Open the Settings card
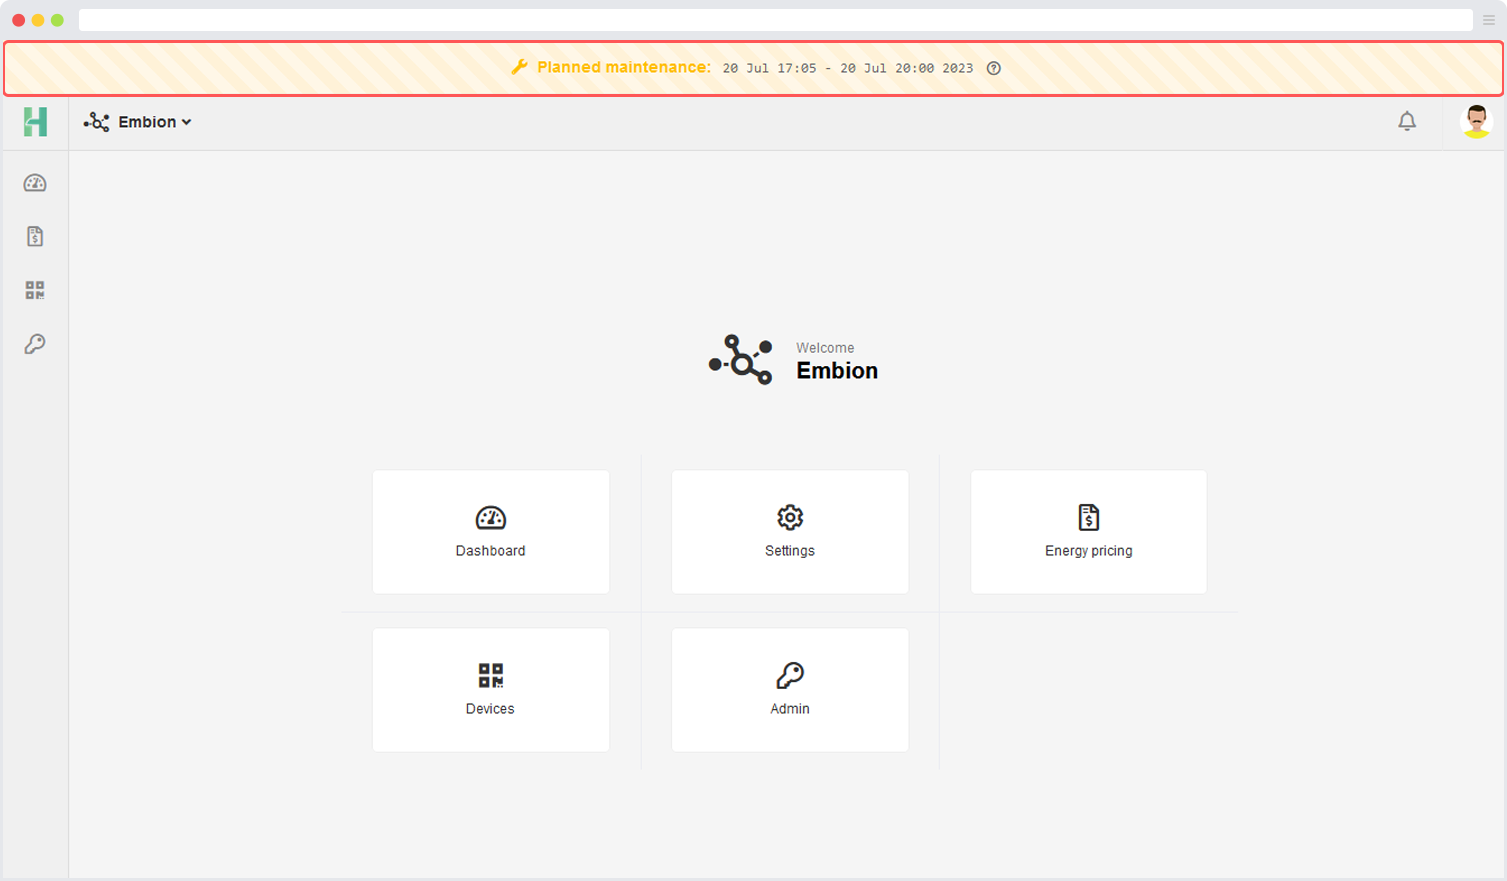 [789, 532]
